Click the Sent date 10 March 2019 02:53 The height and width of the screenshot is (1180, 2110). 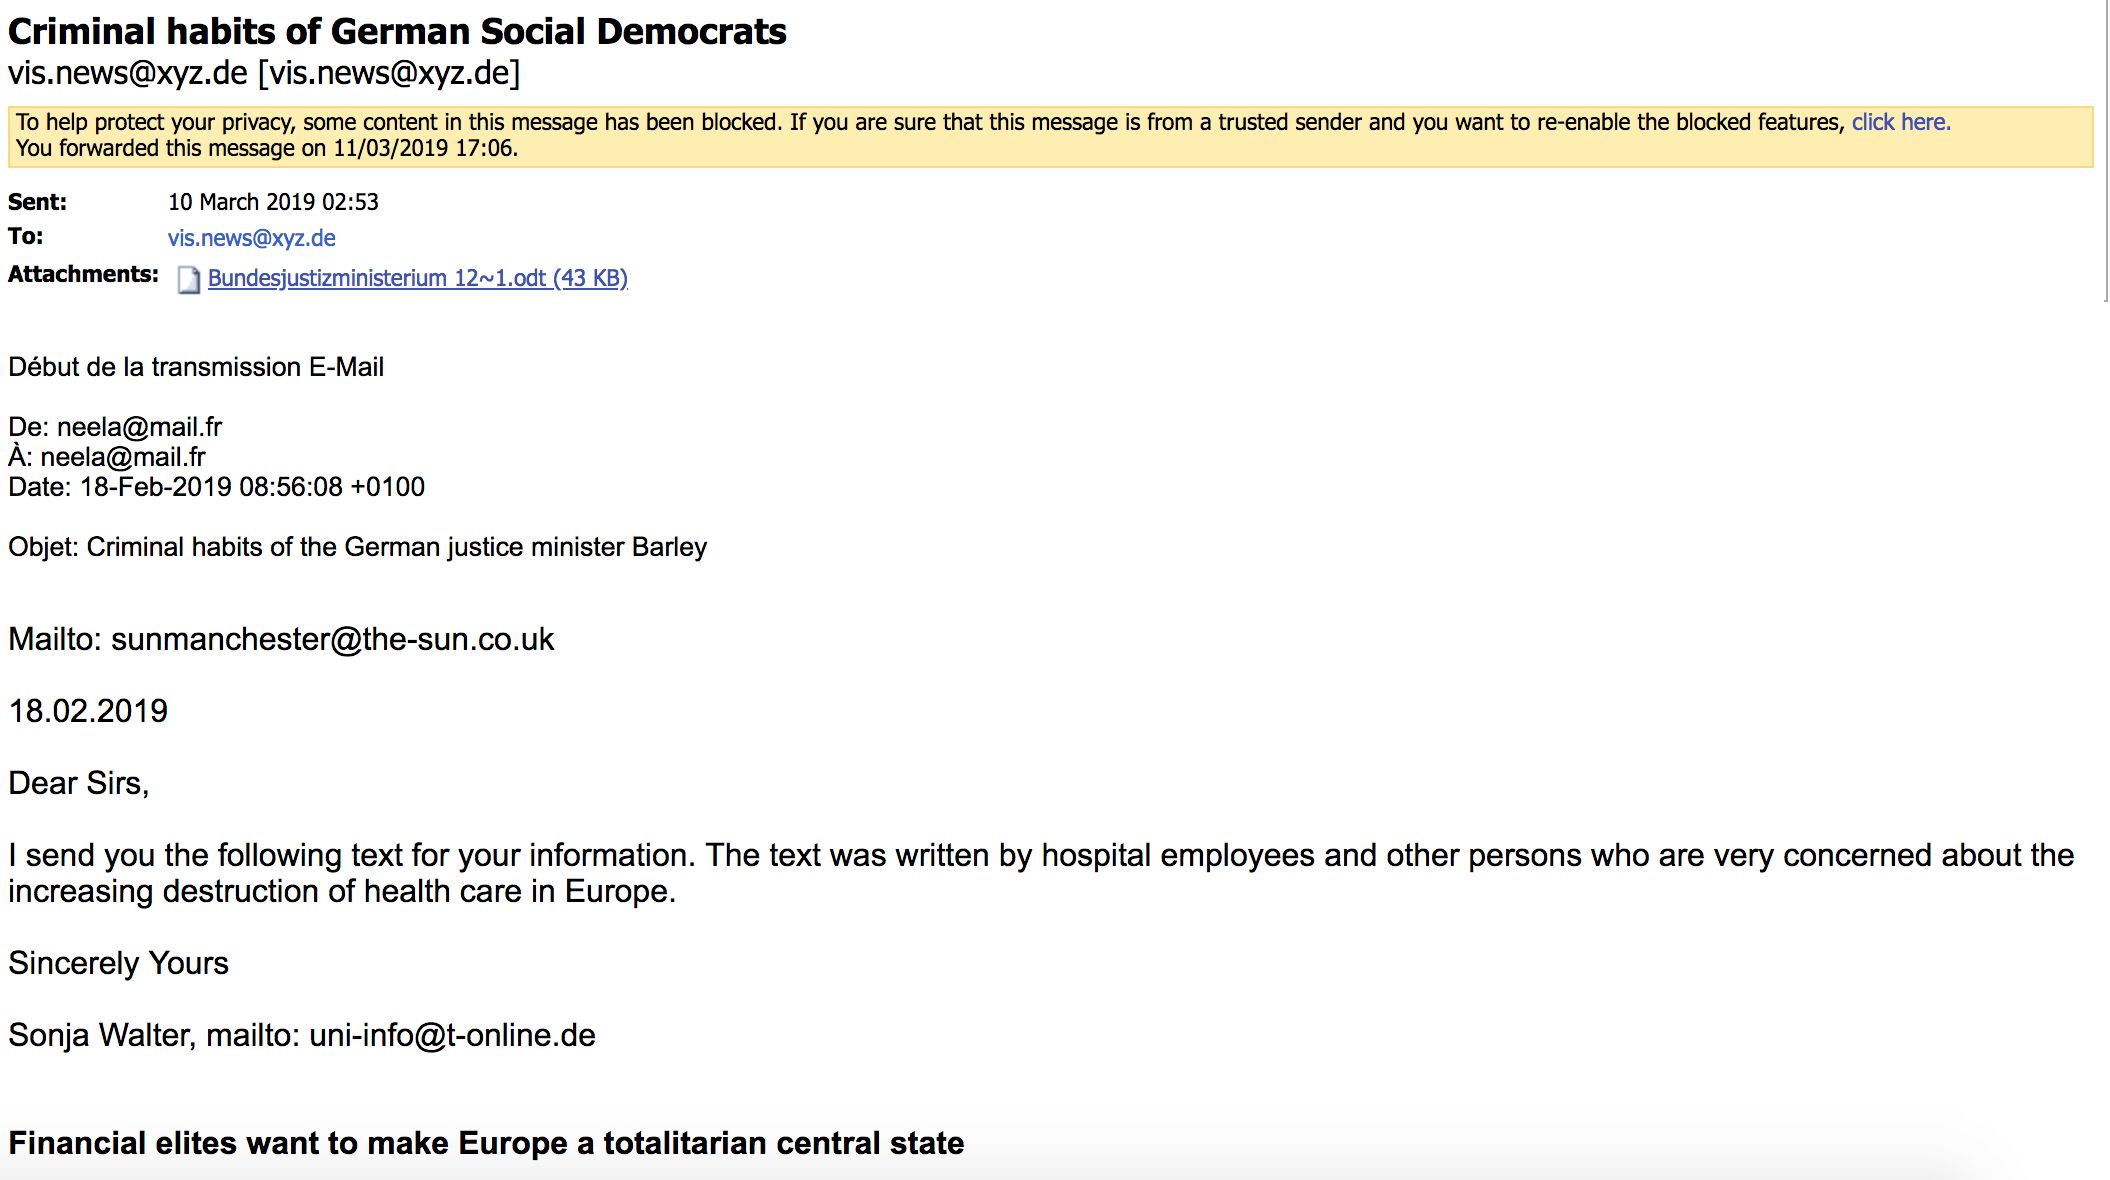(273, 202)
